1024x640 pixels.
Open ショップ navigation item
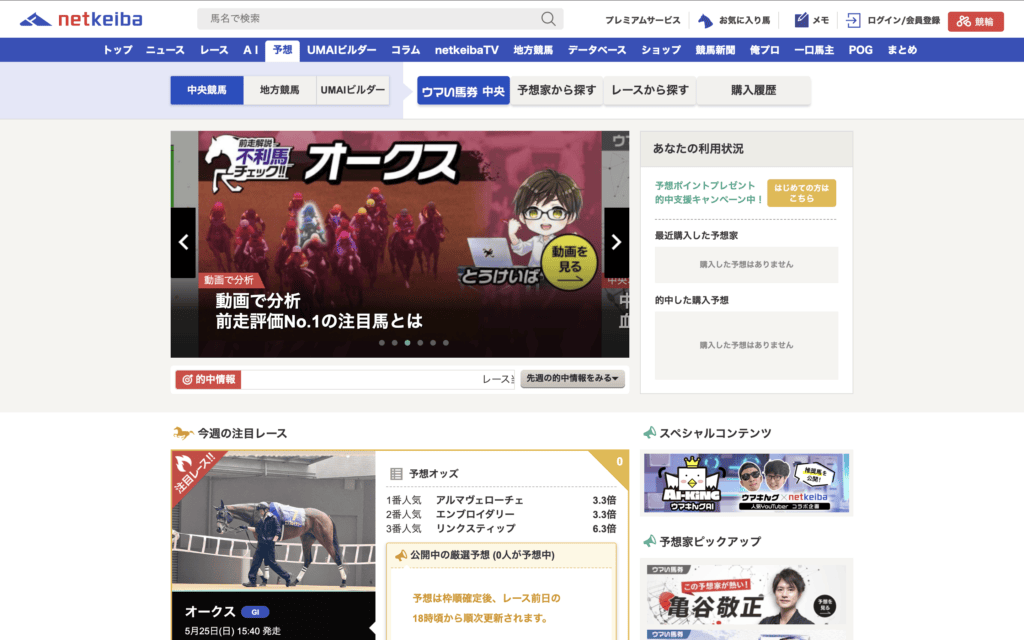tap(661, 50)
